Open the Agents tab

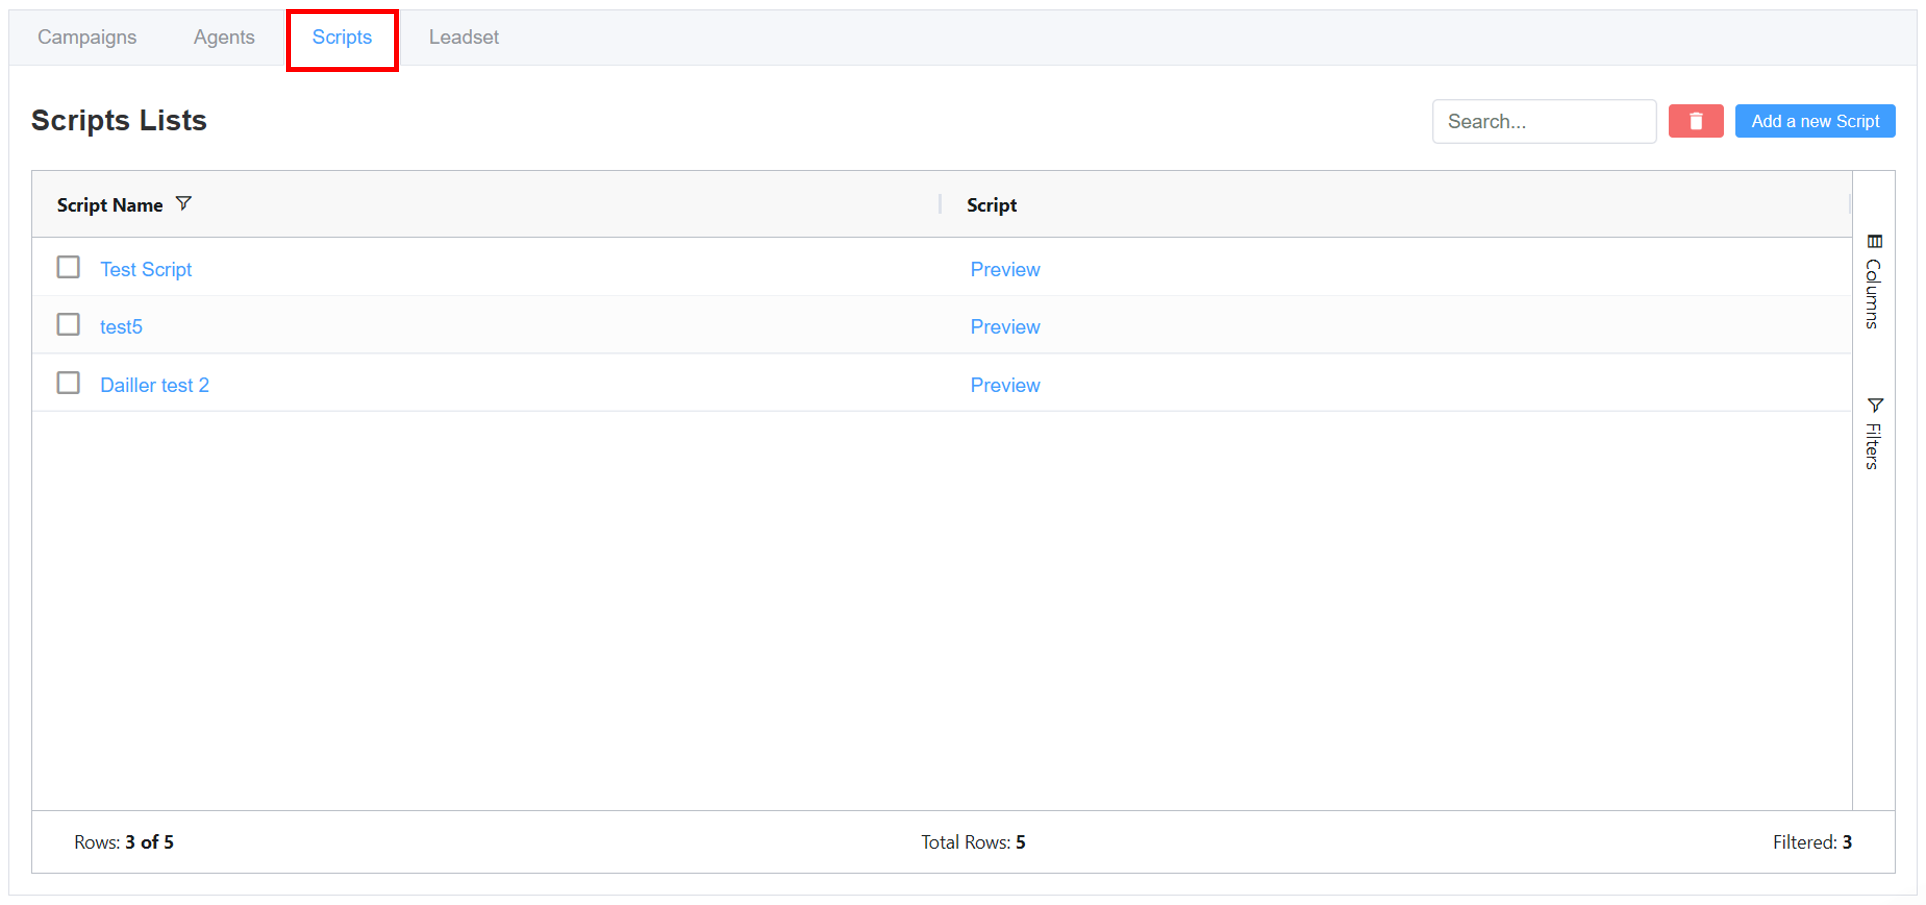(224, 37)
